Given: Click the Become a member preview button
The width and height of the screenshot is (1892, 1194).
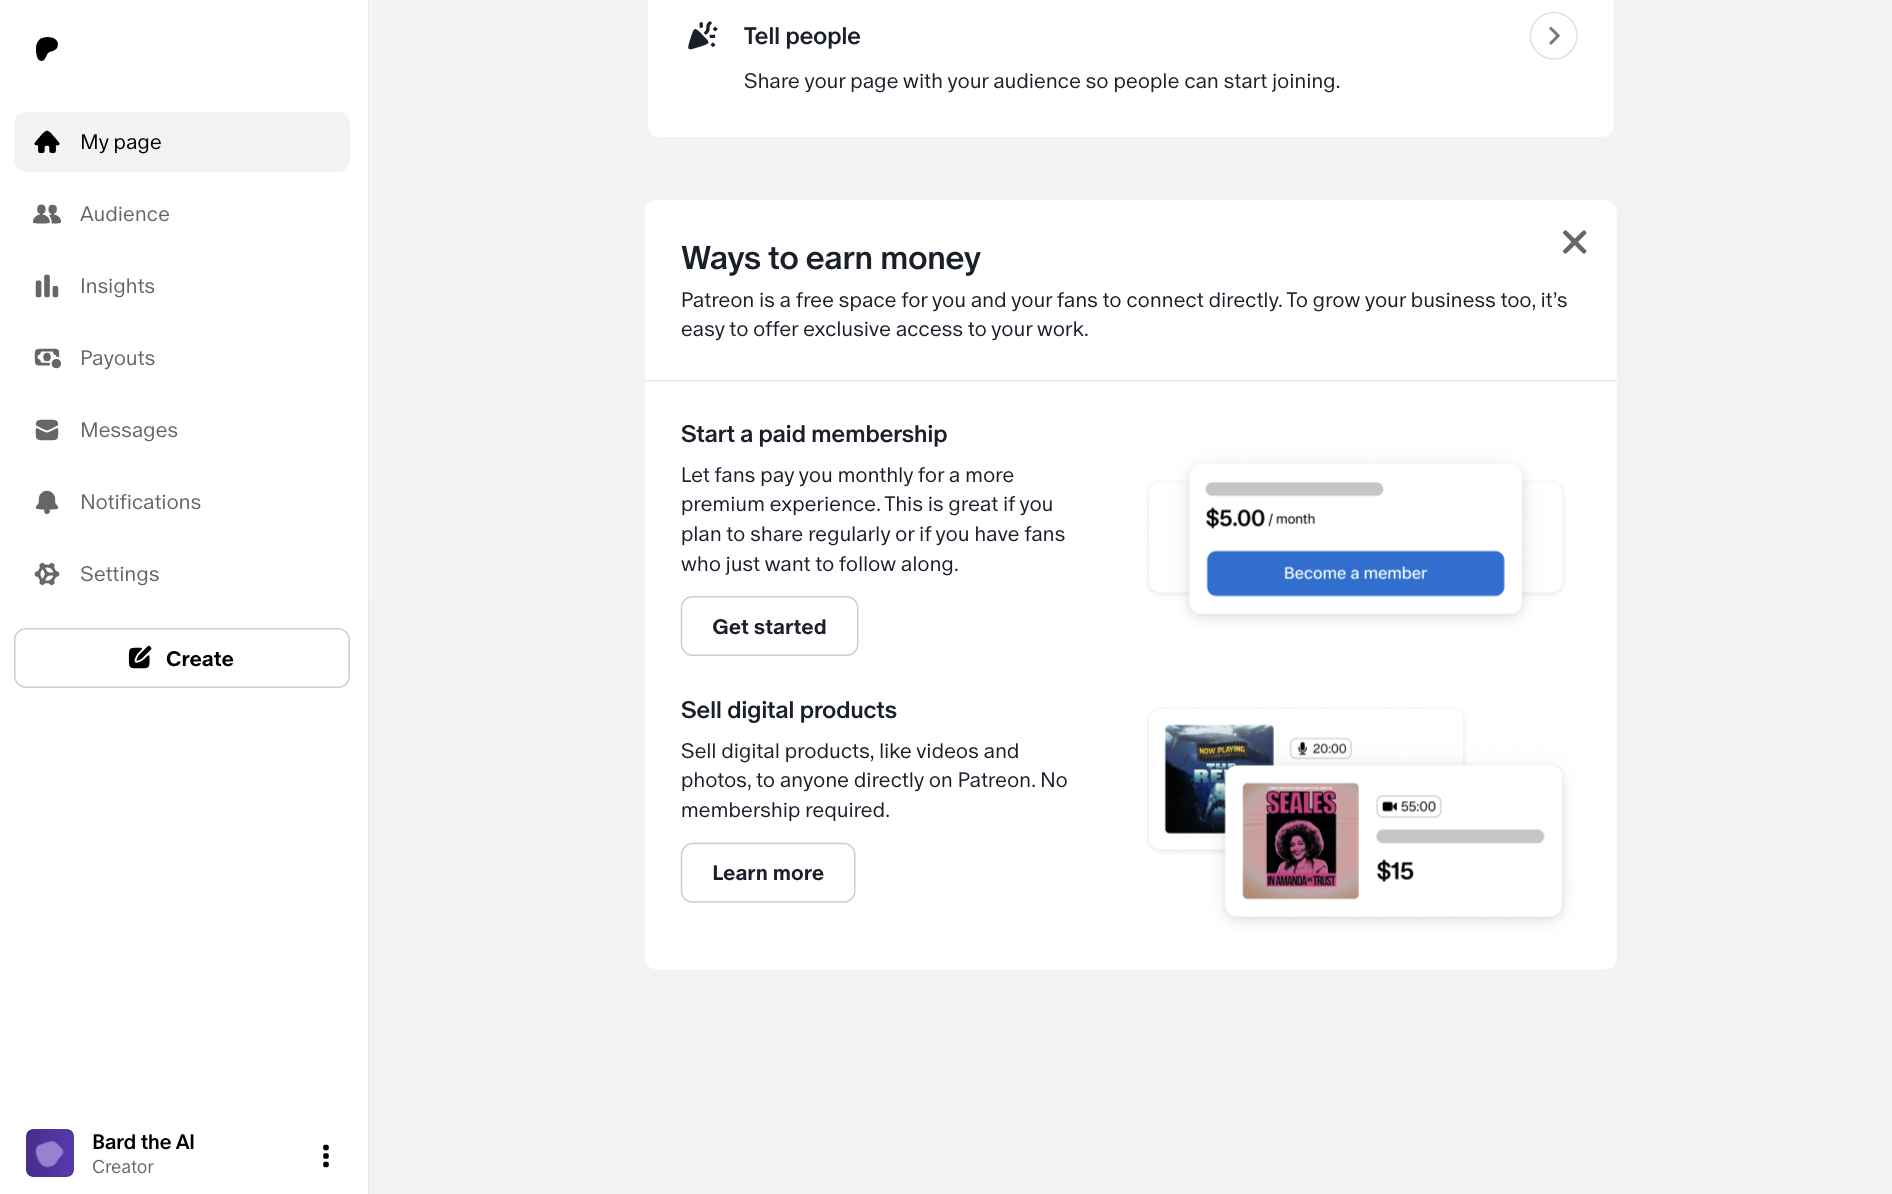Looking at the screenshot, I should click(x=1355, y=573).
